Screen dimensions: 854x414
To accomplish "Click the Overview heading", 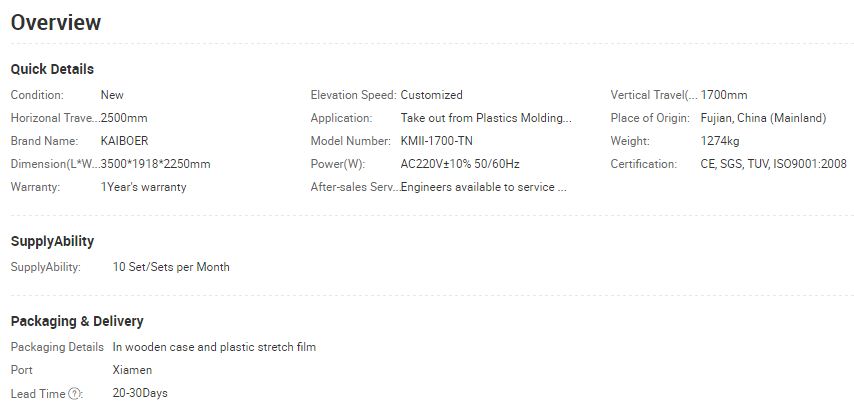I will coord(56,22).
